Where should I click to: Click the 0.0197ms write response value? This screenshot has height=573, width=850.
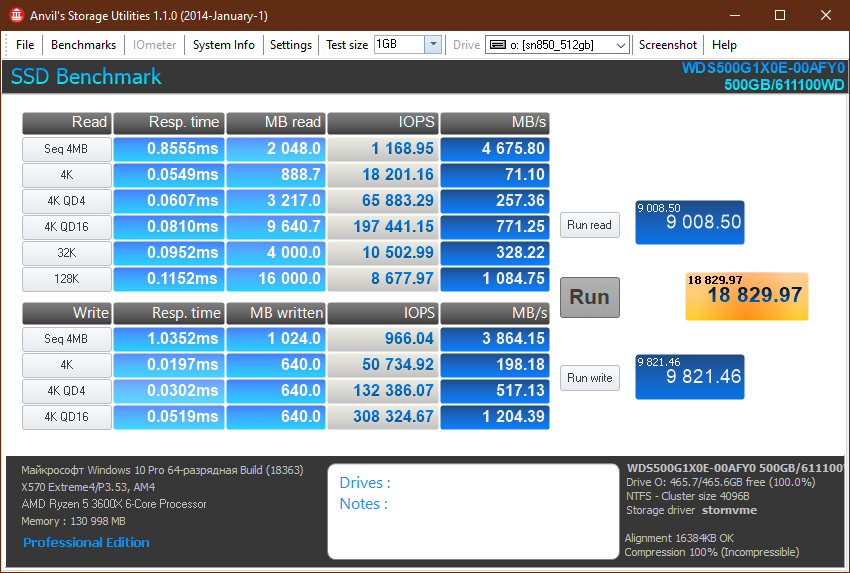point(169,365)
